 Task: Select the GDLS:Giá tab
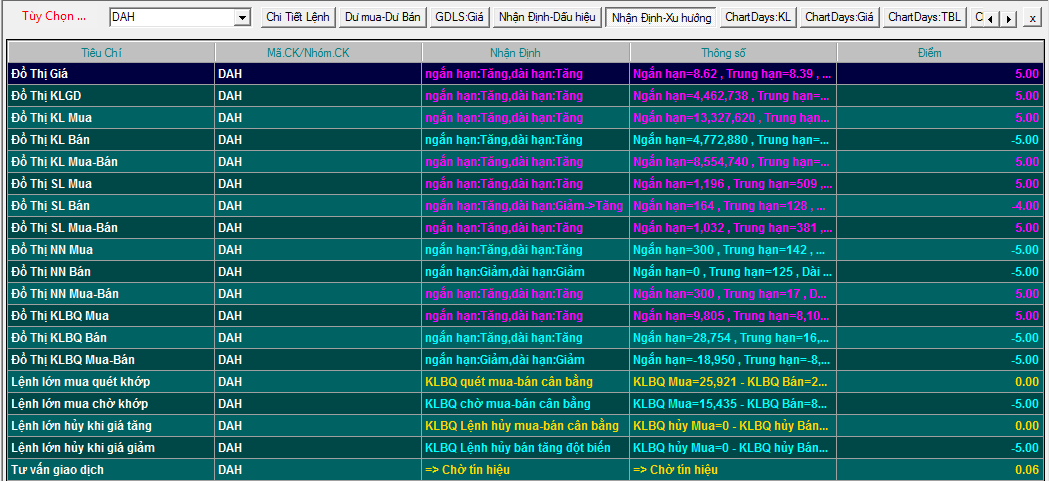(x=459, y=17)
